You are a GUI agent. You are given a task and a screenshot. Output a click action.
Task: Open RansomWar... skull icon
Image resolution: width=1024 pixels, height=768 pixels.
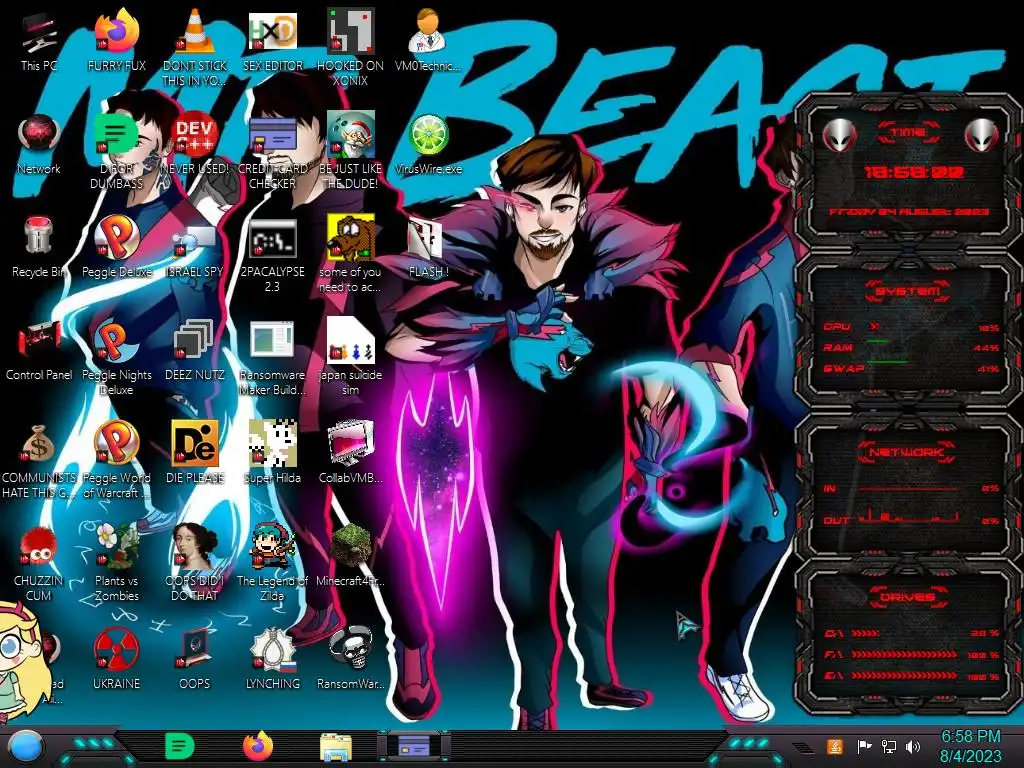pos(350,658)
